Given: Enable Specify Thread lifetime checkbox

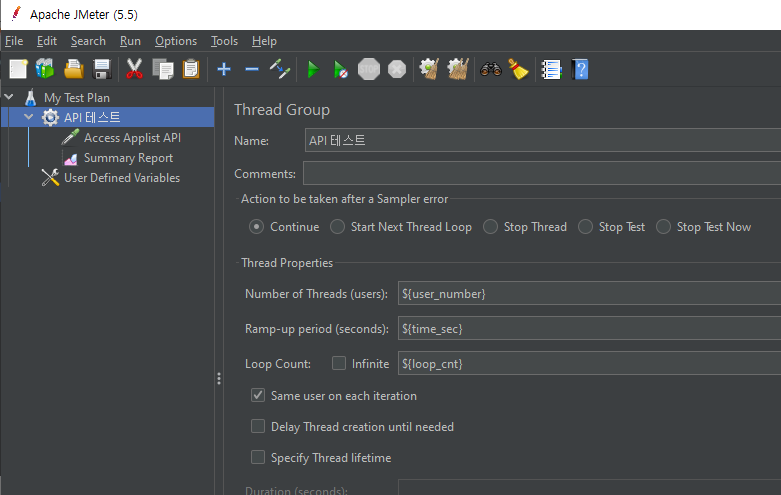Looking at the screenshot, I should click(258, 457).
